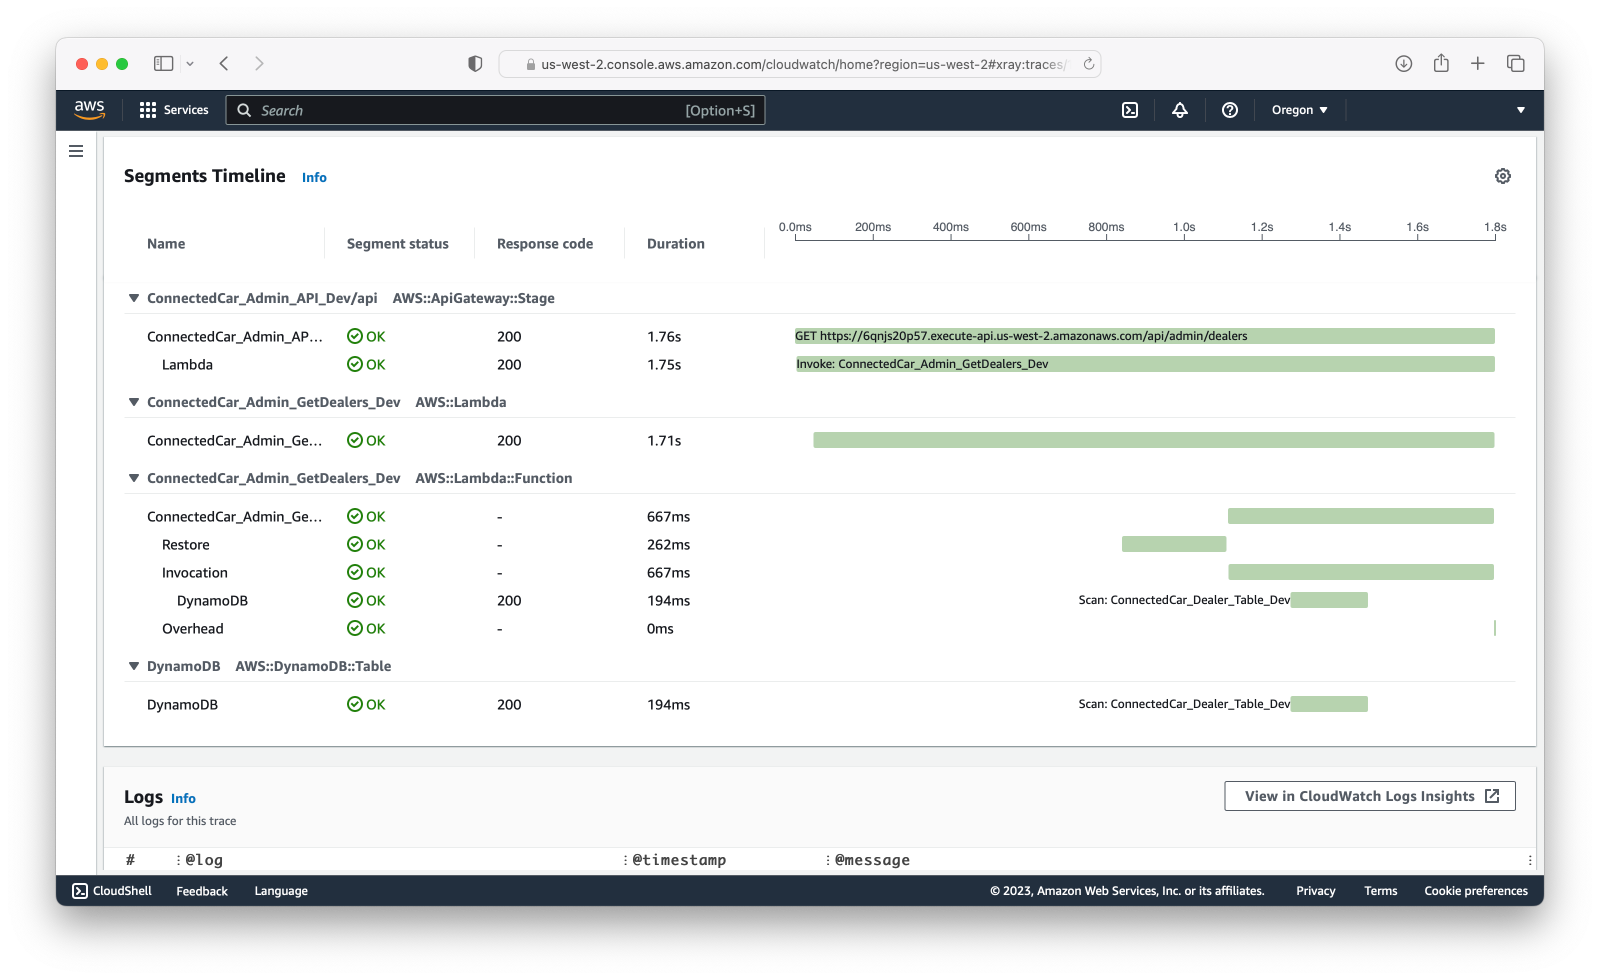This screenshot has width=1600, height=980.
Task: Open Cookie preferences in footer
Action: point(1476,891)
